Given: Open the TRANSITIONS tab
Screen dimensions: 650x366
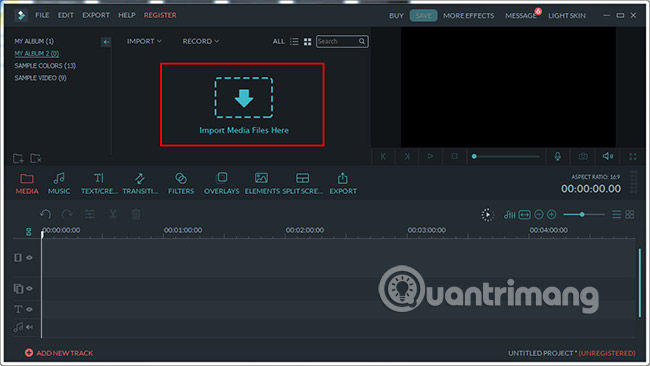Looking at the screenshot, I should [x=140, y=184].
